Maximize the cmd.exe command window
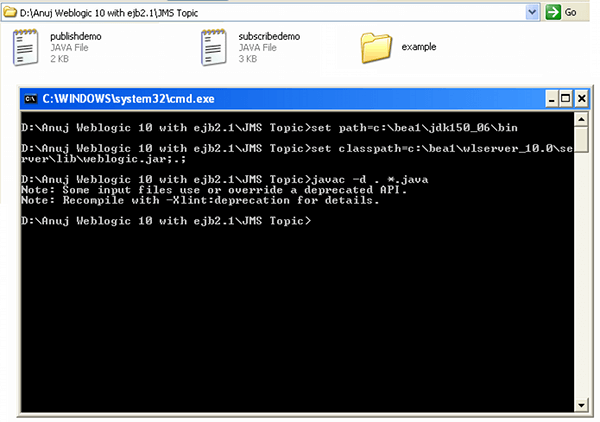 pyautogui.click(x=565, y=99)
